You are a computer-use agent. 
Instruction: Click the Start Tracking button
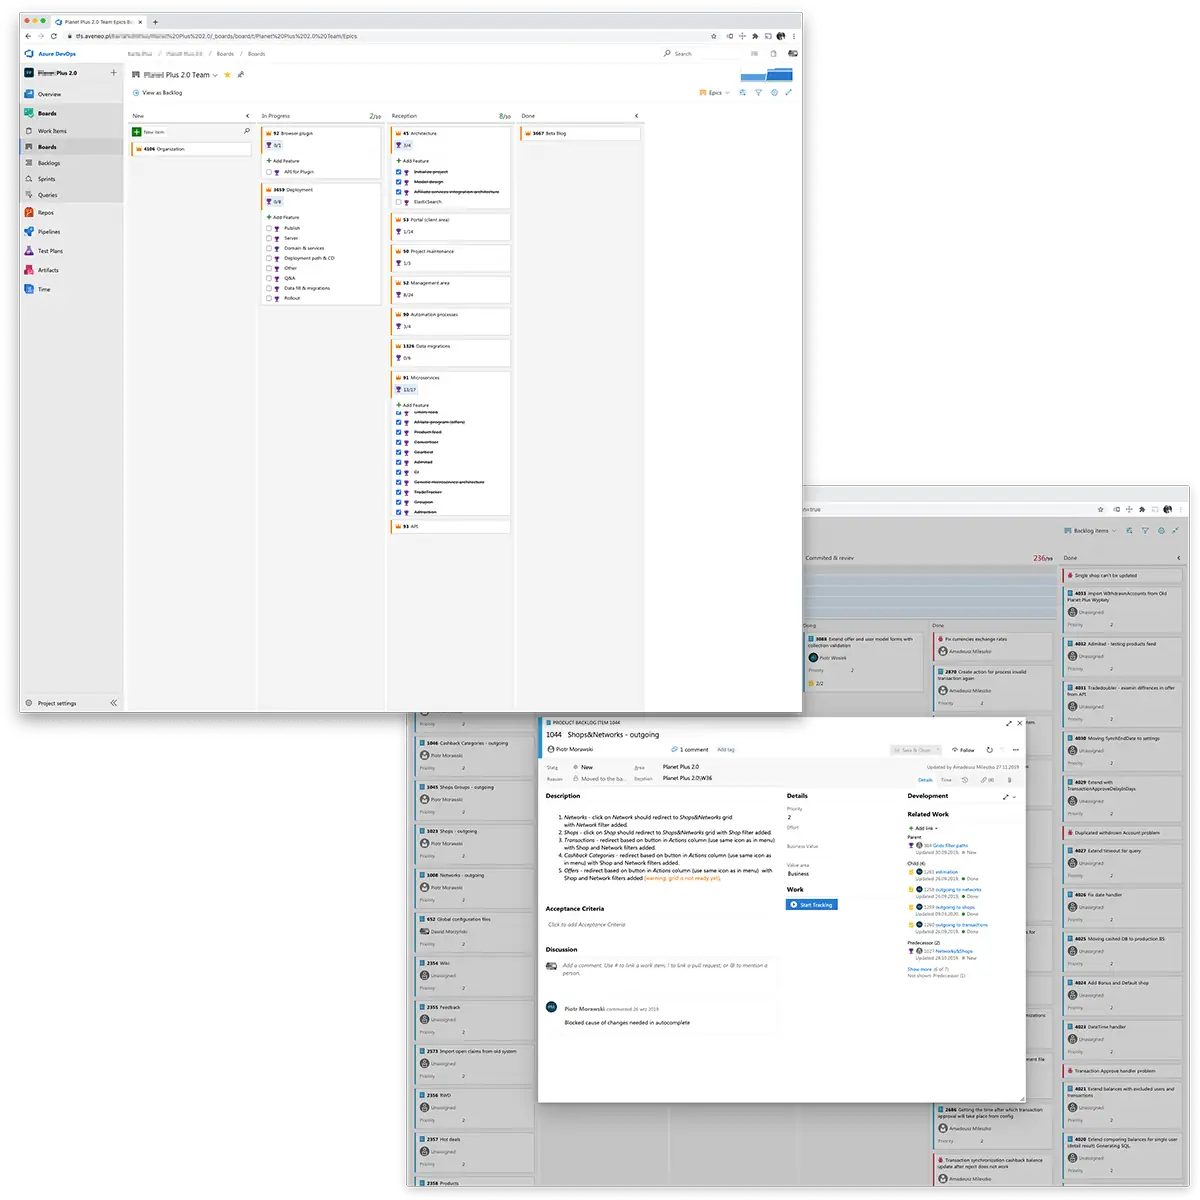tap(811, 905)
